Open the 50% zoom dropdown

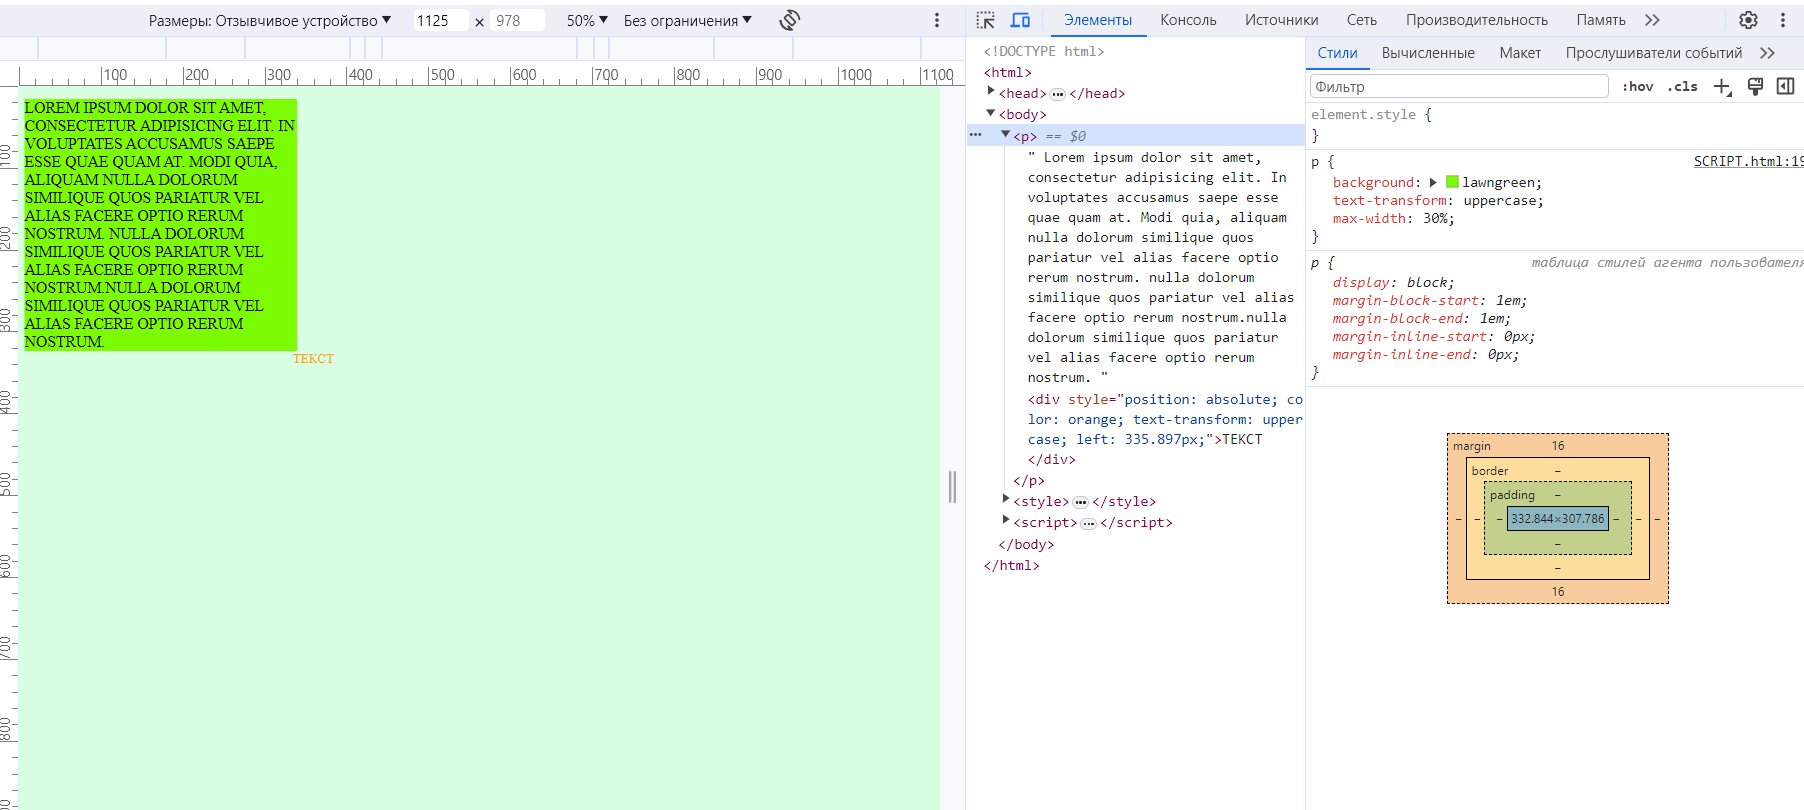coord(587,20)
